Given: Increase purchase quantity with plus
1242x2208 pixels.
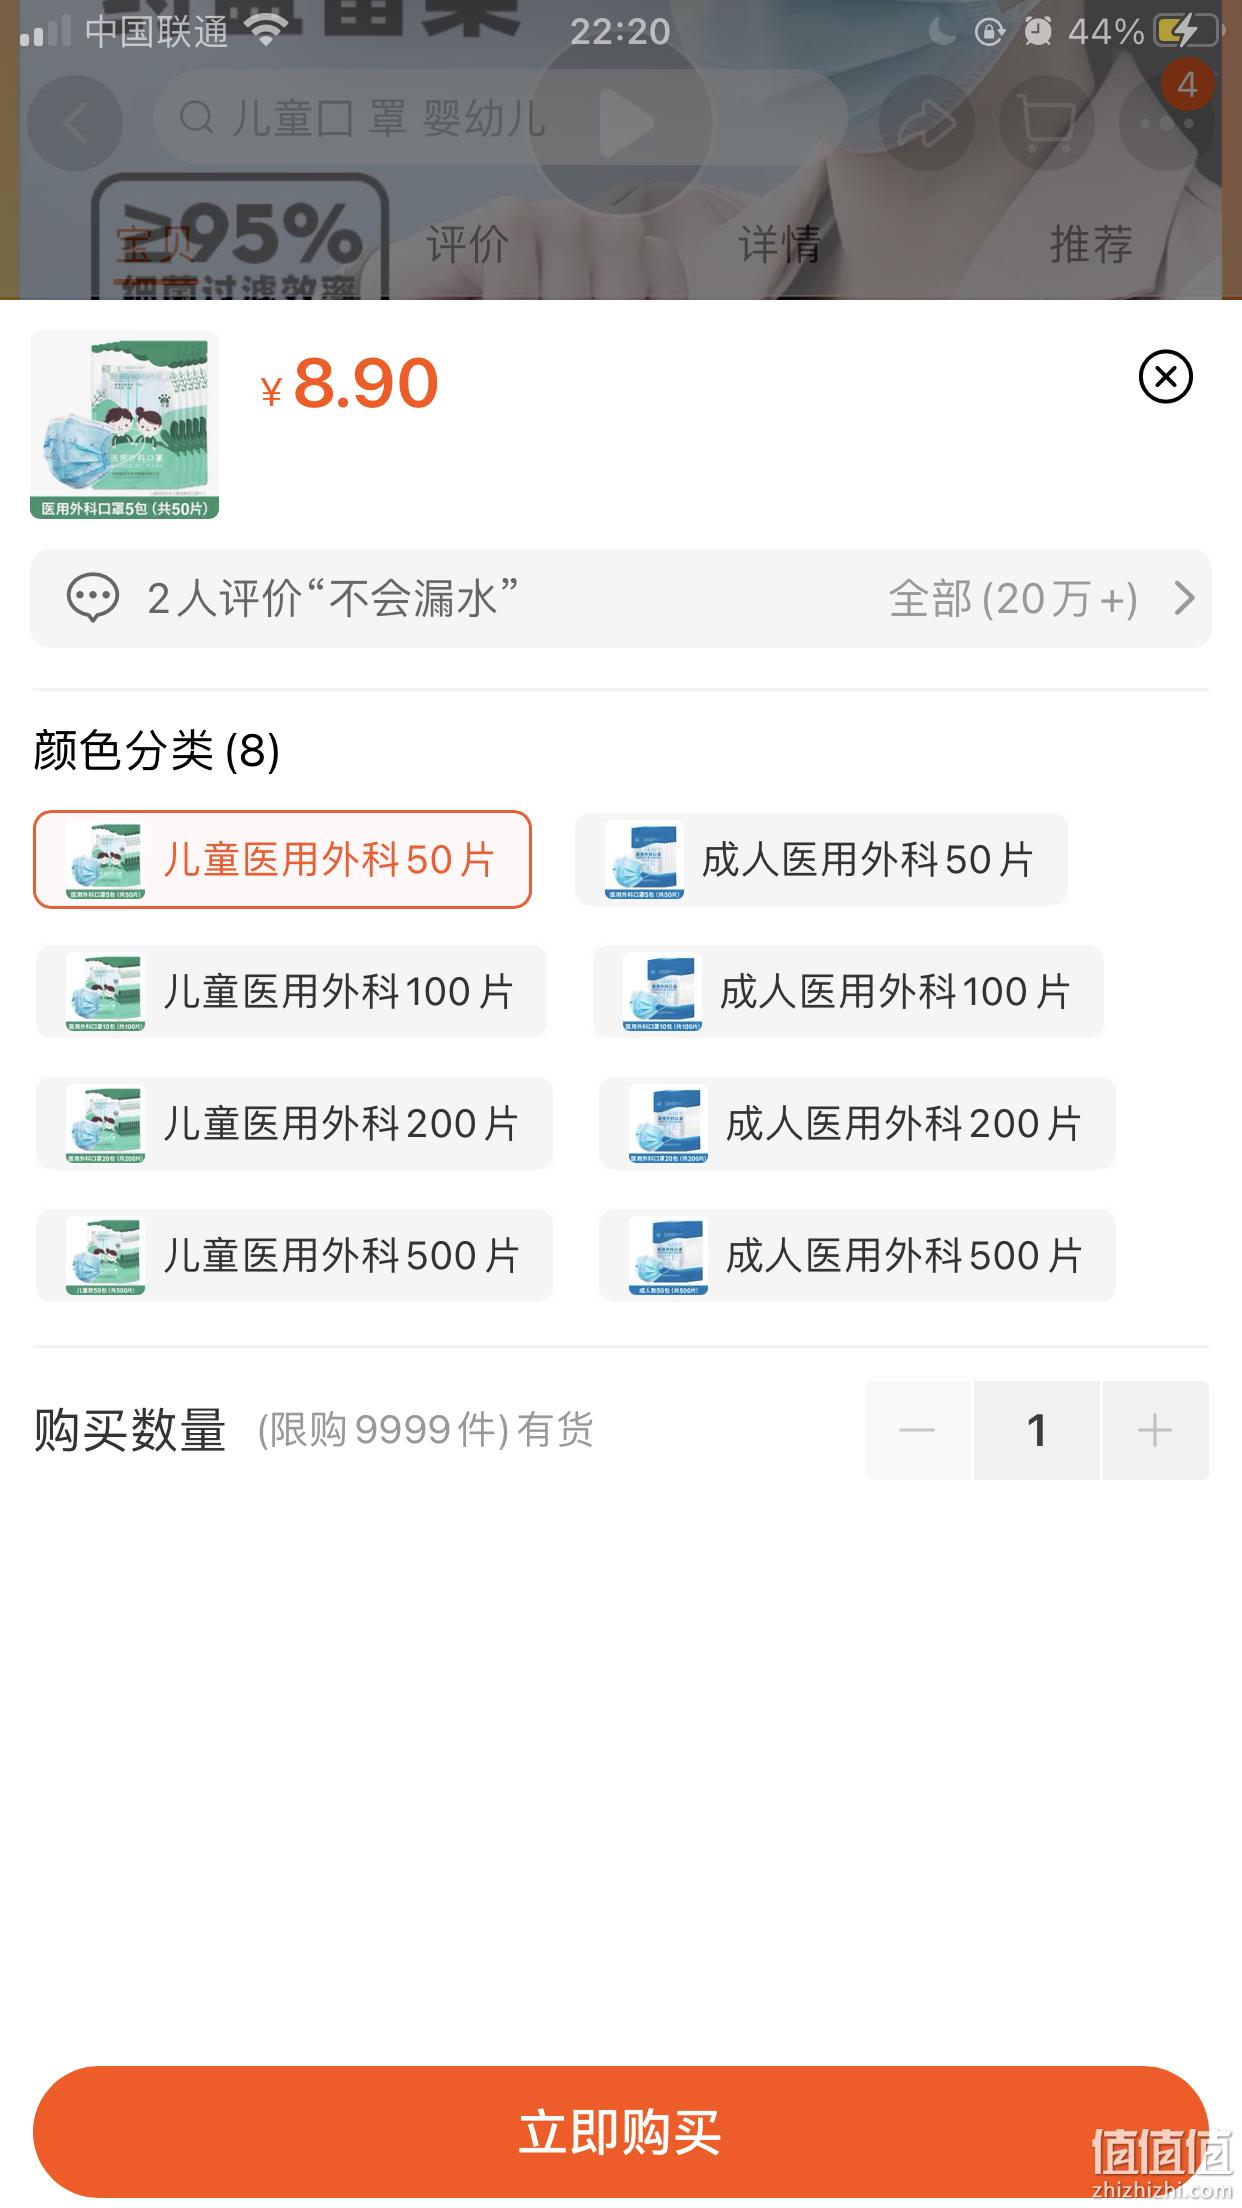Looking at the screenshot, I should 1155,1430.
